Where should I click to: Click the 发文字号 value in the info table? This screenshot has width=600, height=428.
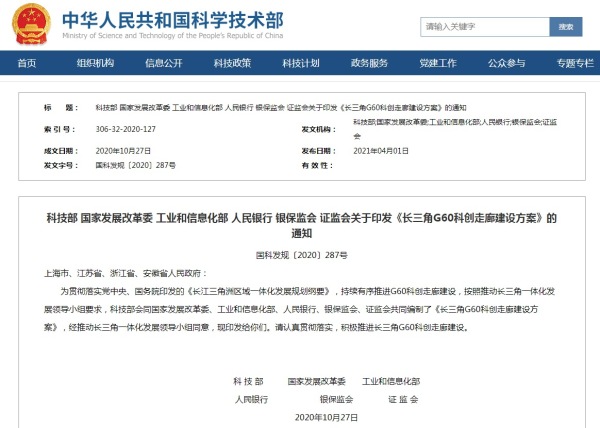(135, 165)
